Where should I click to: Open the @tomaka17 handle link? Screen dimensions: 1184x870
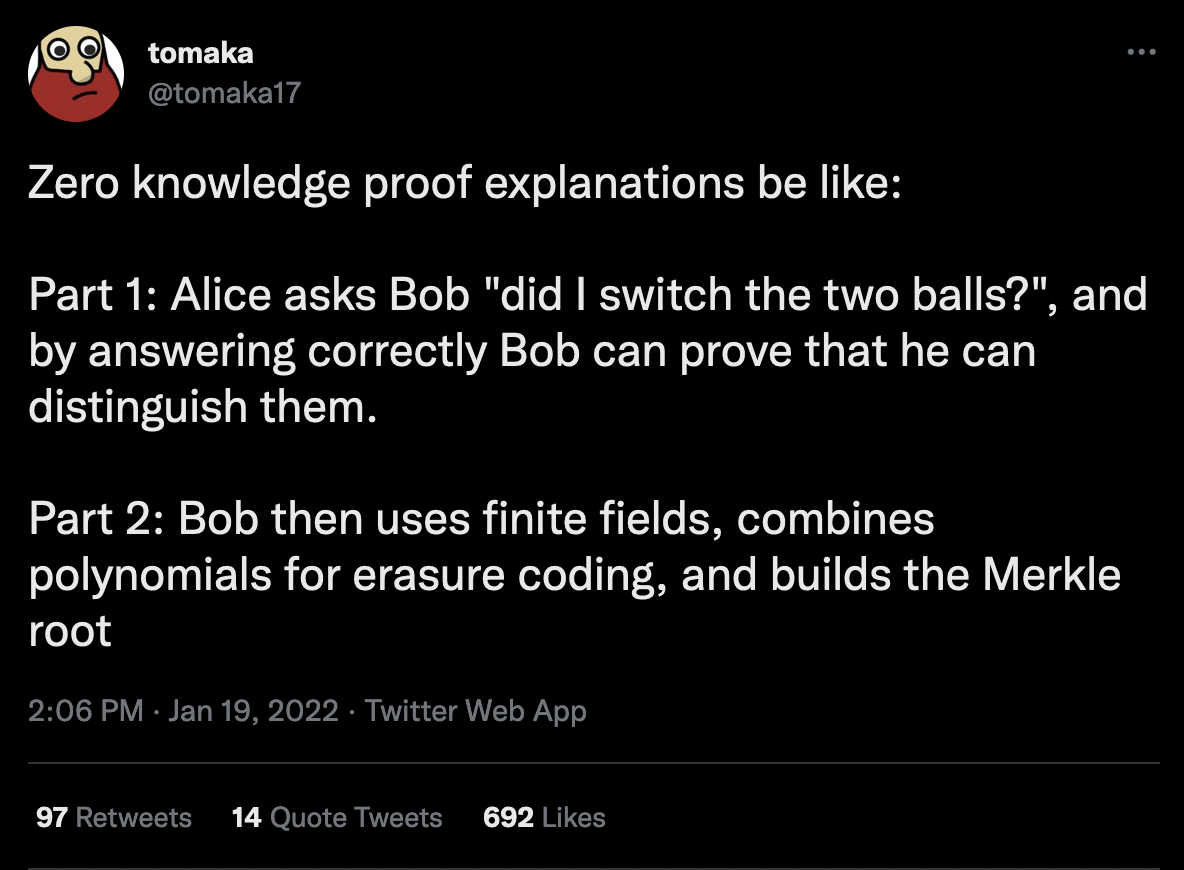tap(224, 93)
